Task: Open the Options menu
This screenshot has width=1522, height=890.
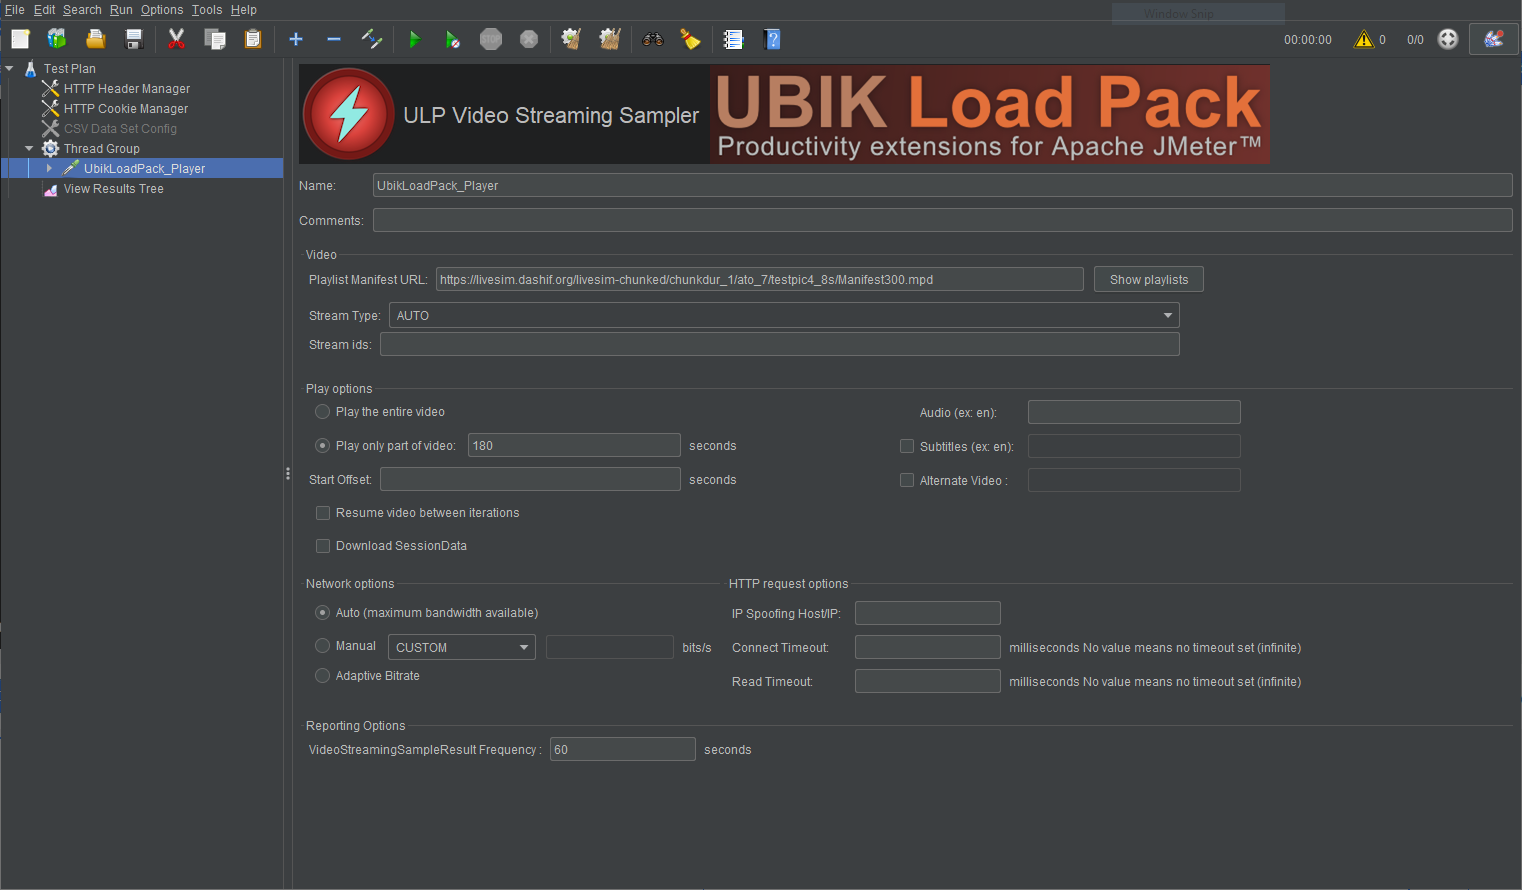Action: click(162, 10)
